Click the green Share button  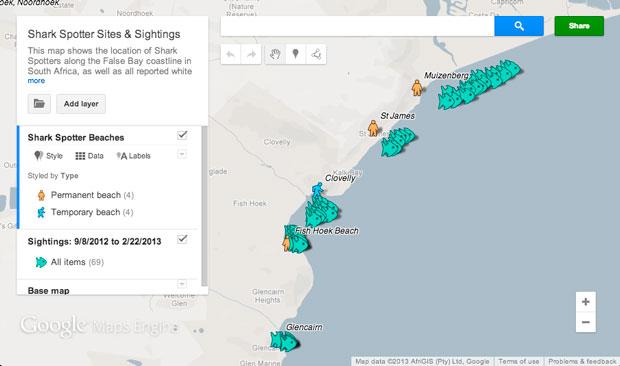pos(579,26)
